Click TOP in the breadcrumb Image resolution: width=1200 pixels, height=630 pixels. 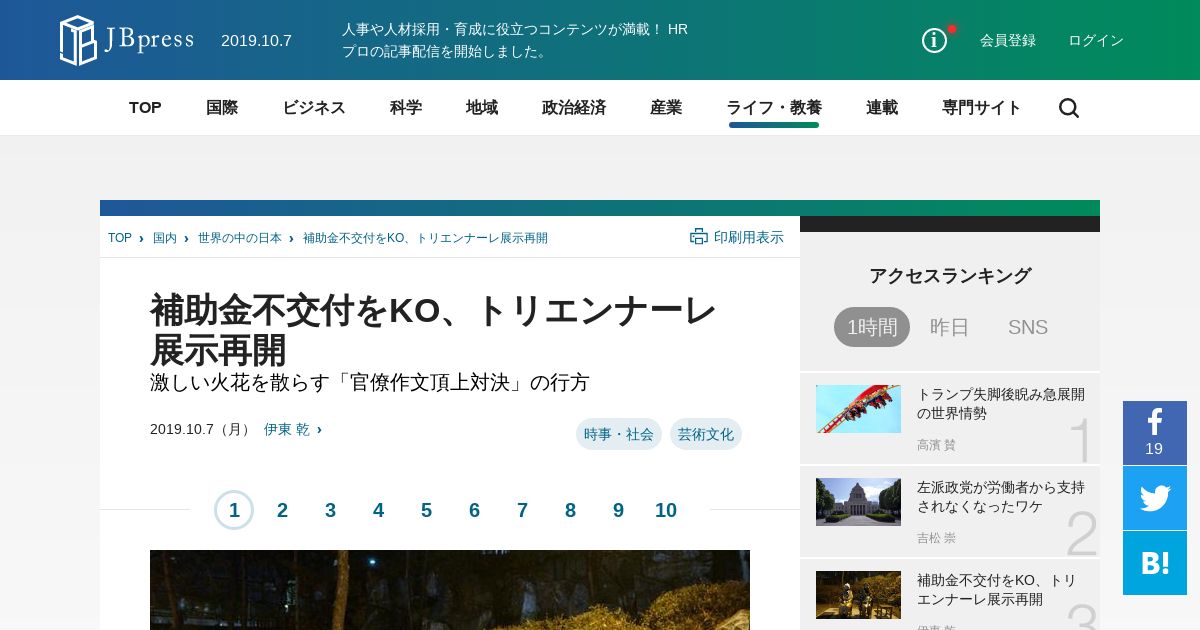pyautogui.click(x=120, y=238)
